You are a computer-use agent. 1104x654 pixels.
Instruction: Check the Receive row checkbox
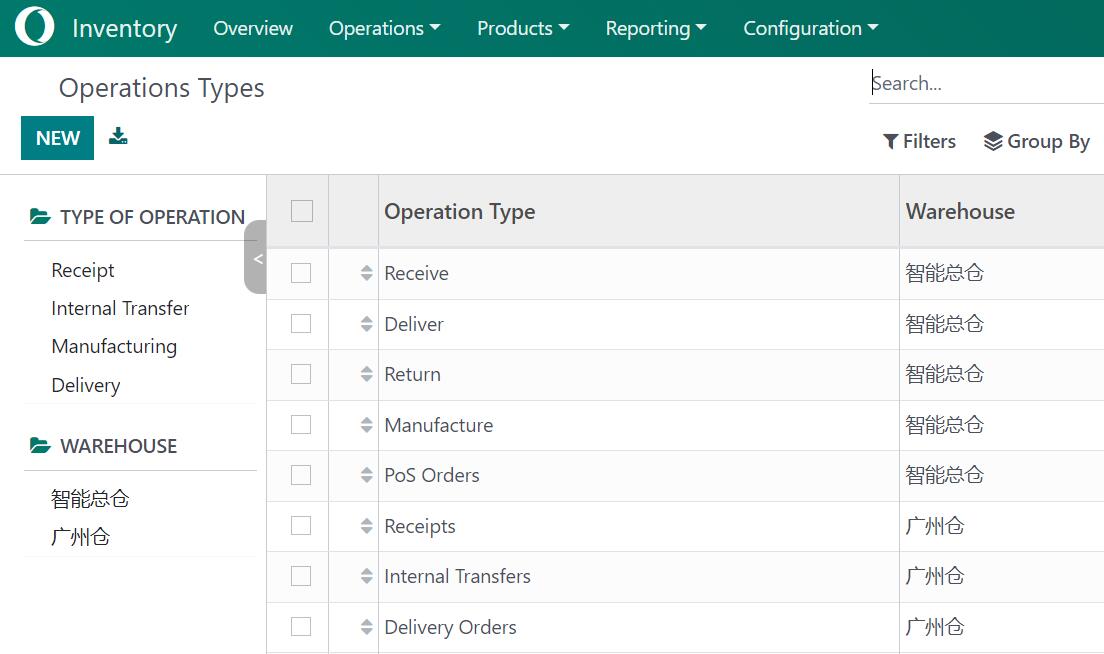point(301,272)
